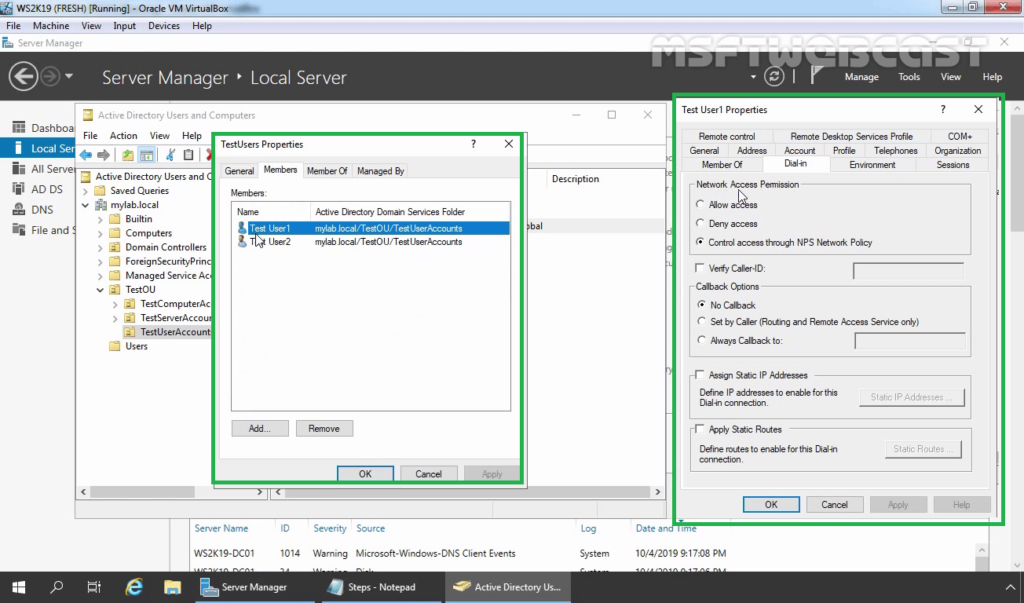Click Server Manager's round back button
Image resolution: width=1024 pixels, height=603 pixels.
[x=23, y=76]
